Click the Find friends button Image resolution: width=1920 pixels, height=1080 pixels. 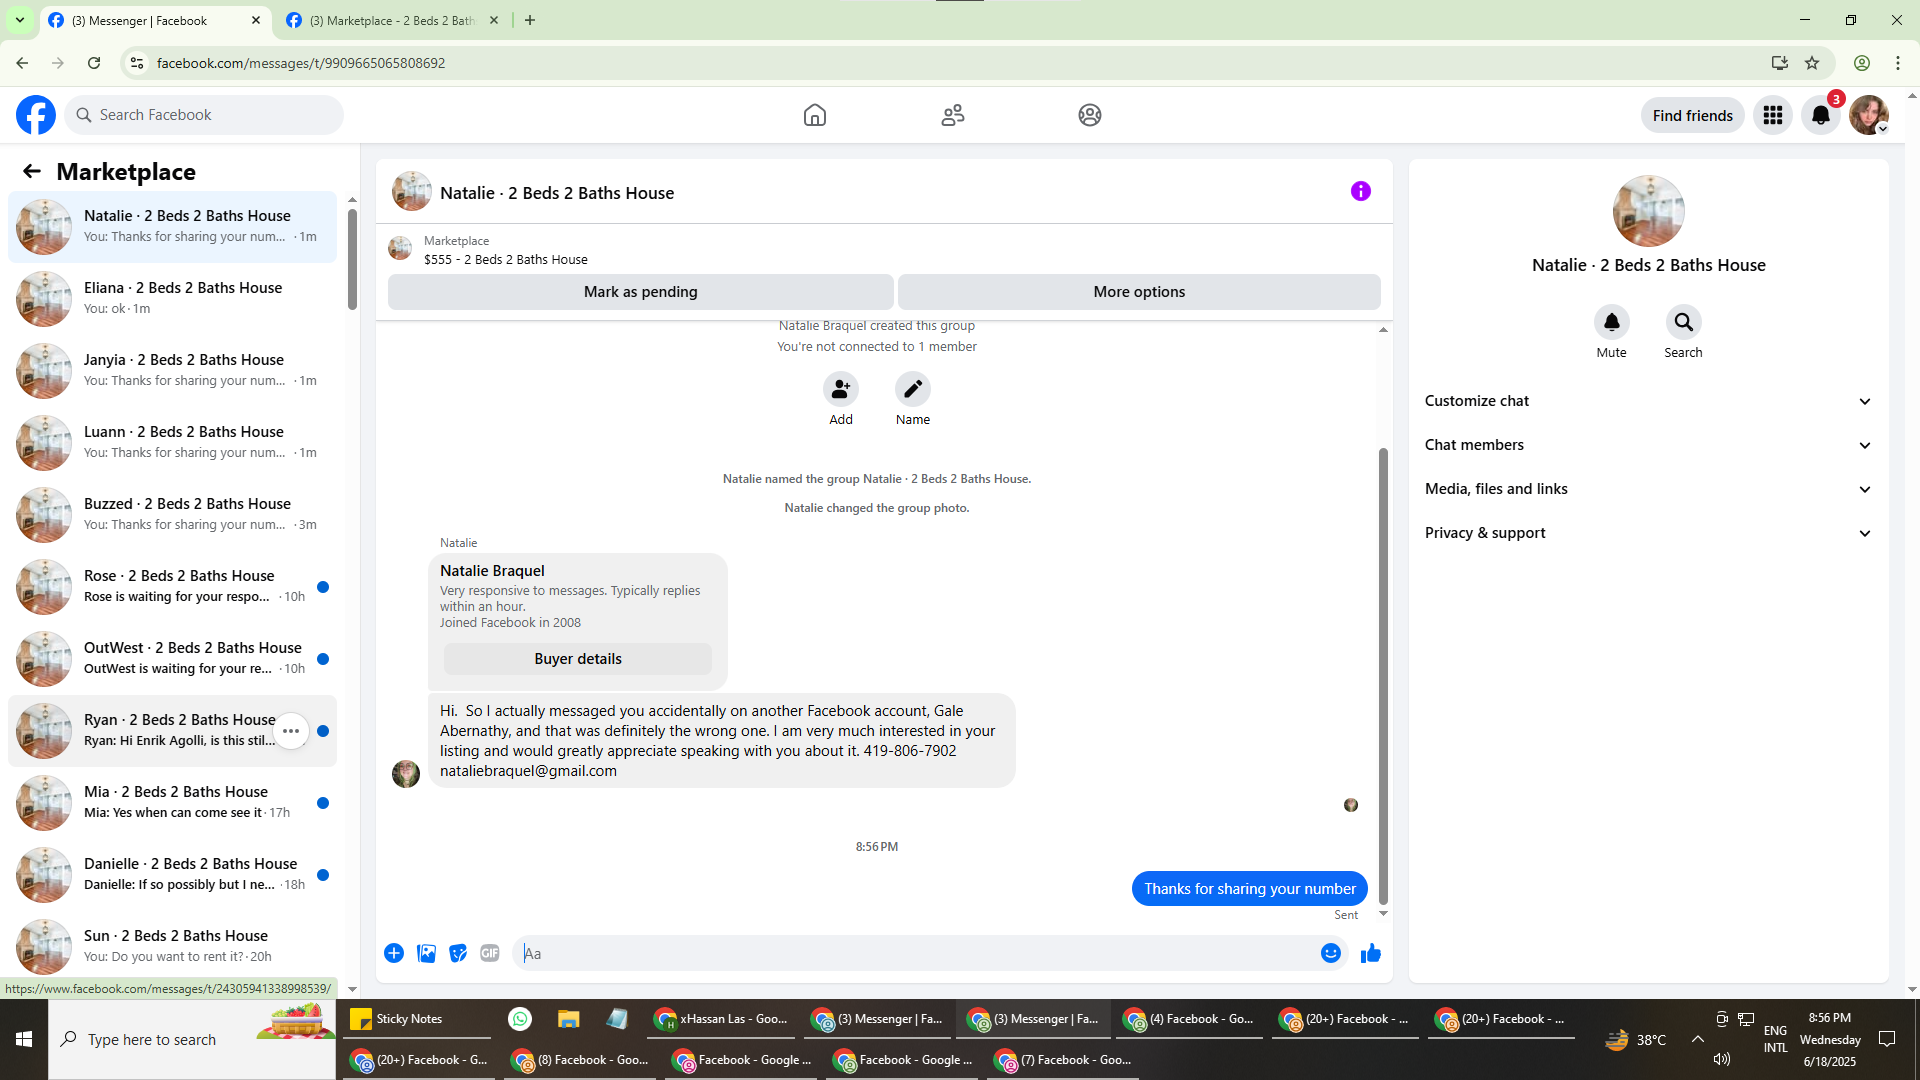click(1693, 115)
